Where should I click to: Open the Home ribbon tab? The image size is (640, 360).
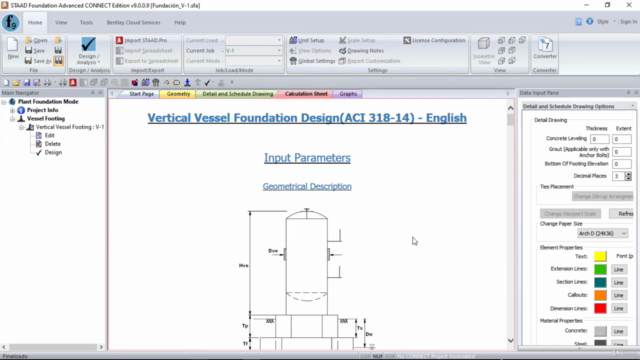coord(35,22)
